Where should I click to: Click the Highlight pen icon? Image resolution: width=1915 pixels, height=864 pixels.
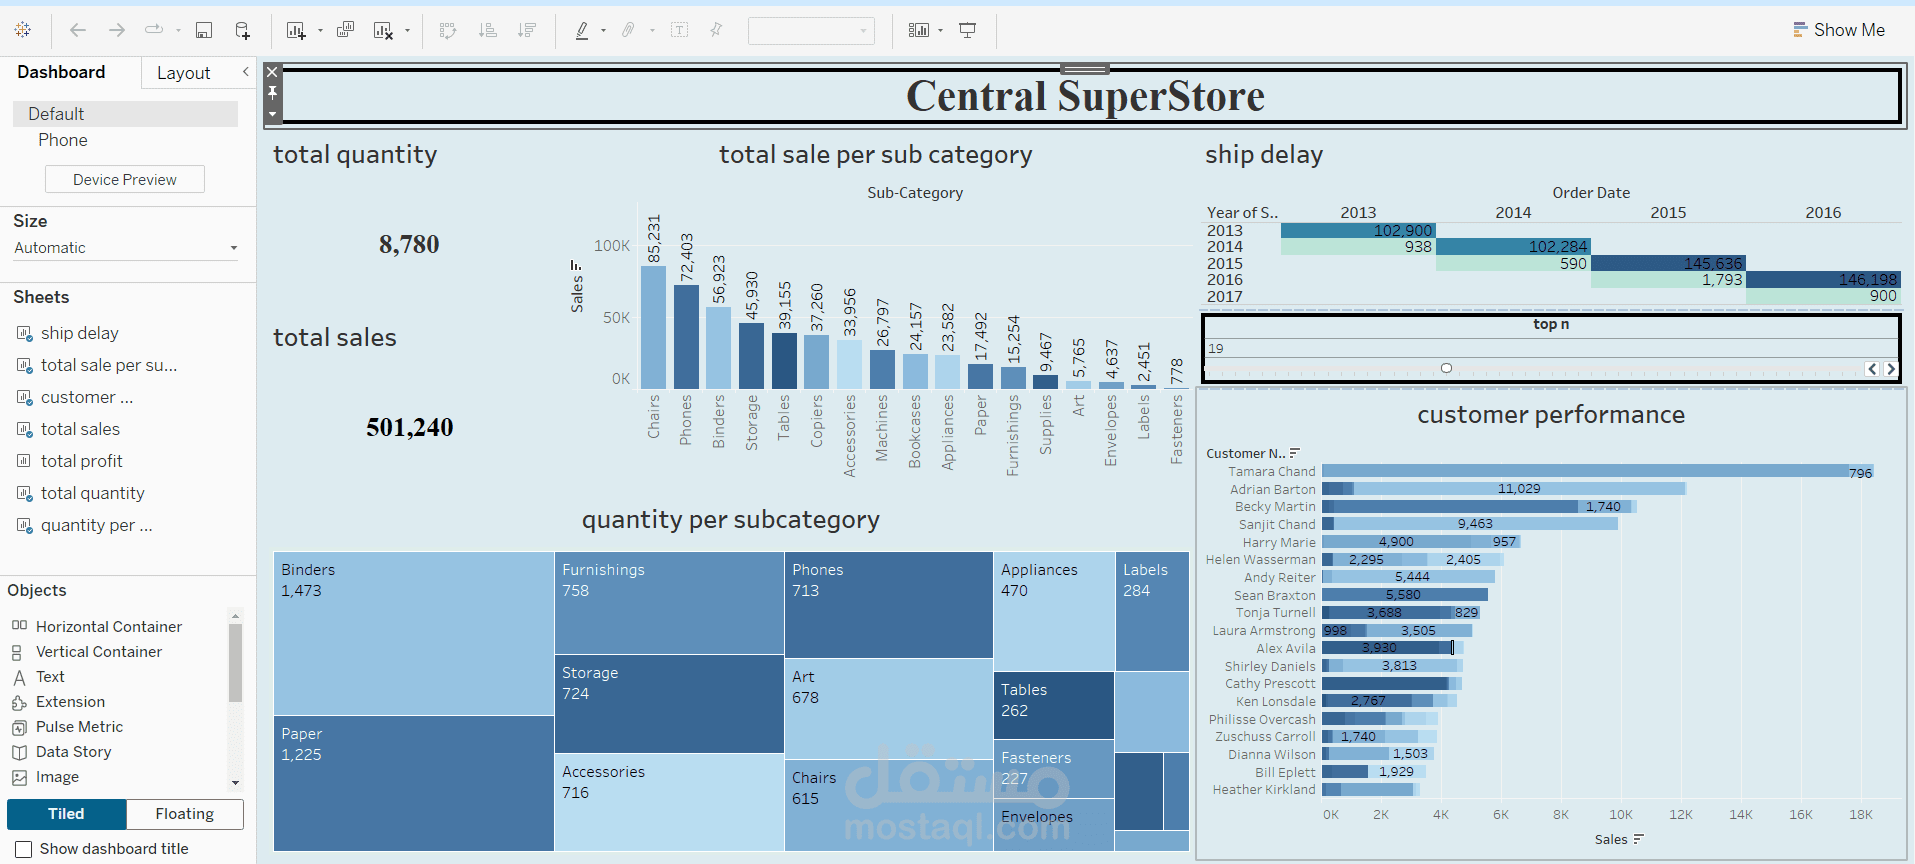[x=582, y=30]
